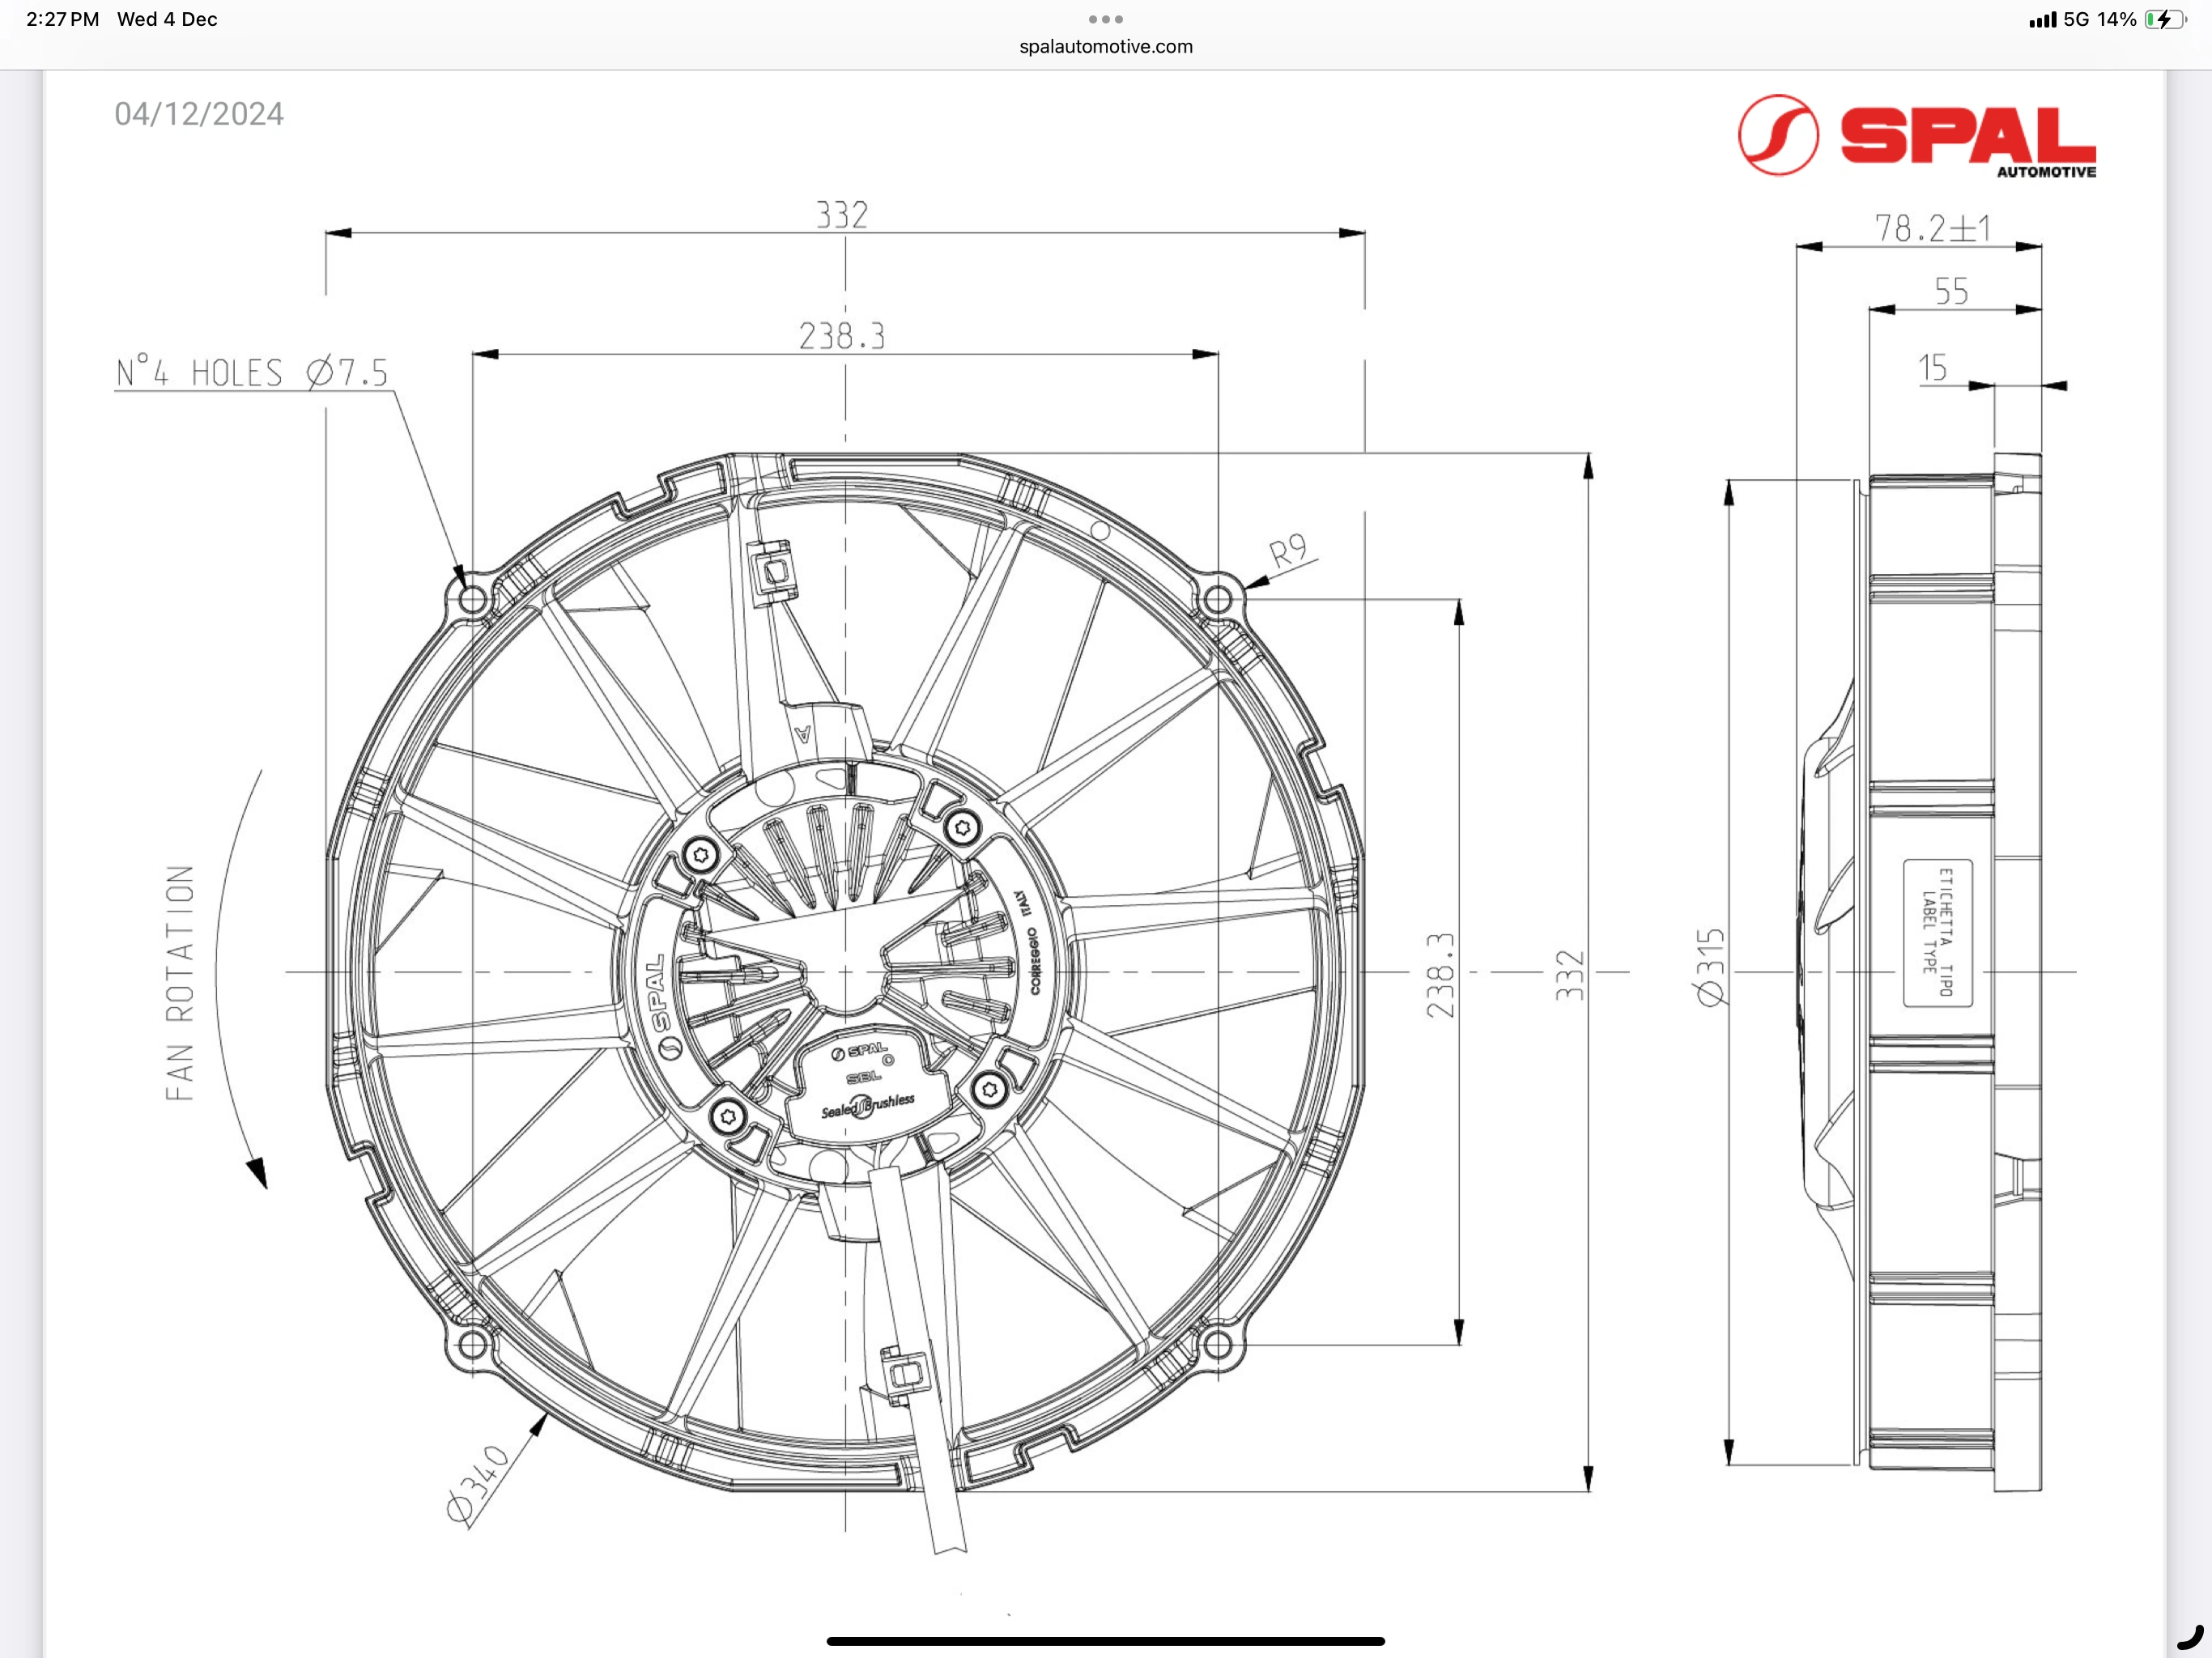Tap the FAN ROTATION label
This screenshot has width=2212, height=1658.
point(180,983)
